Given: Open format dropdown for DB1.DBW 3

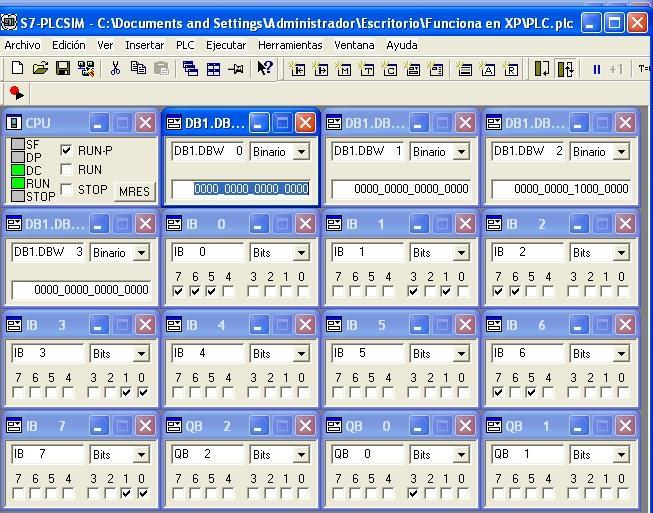Looking at the screenshot, I should 141,252.
